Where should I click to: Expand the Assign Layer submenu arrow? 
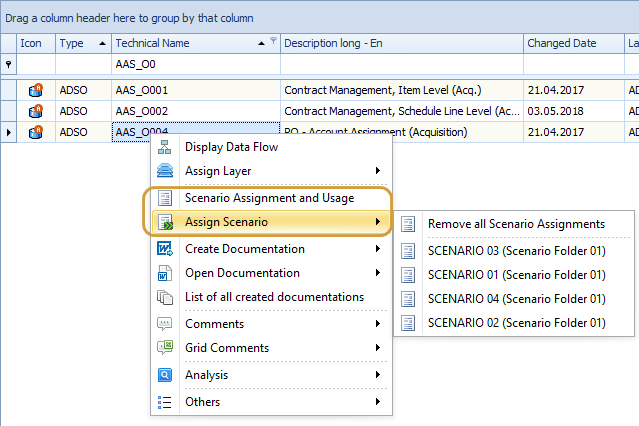click(377, 171)
